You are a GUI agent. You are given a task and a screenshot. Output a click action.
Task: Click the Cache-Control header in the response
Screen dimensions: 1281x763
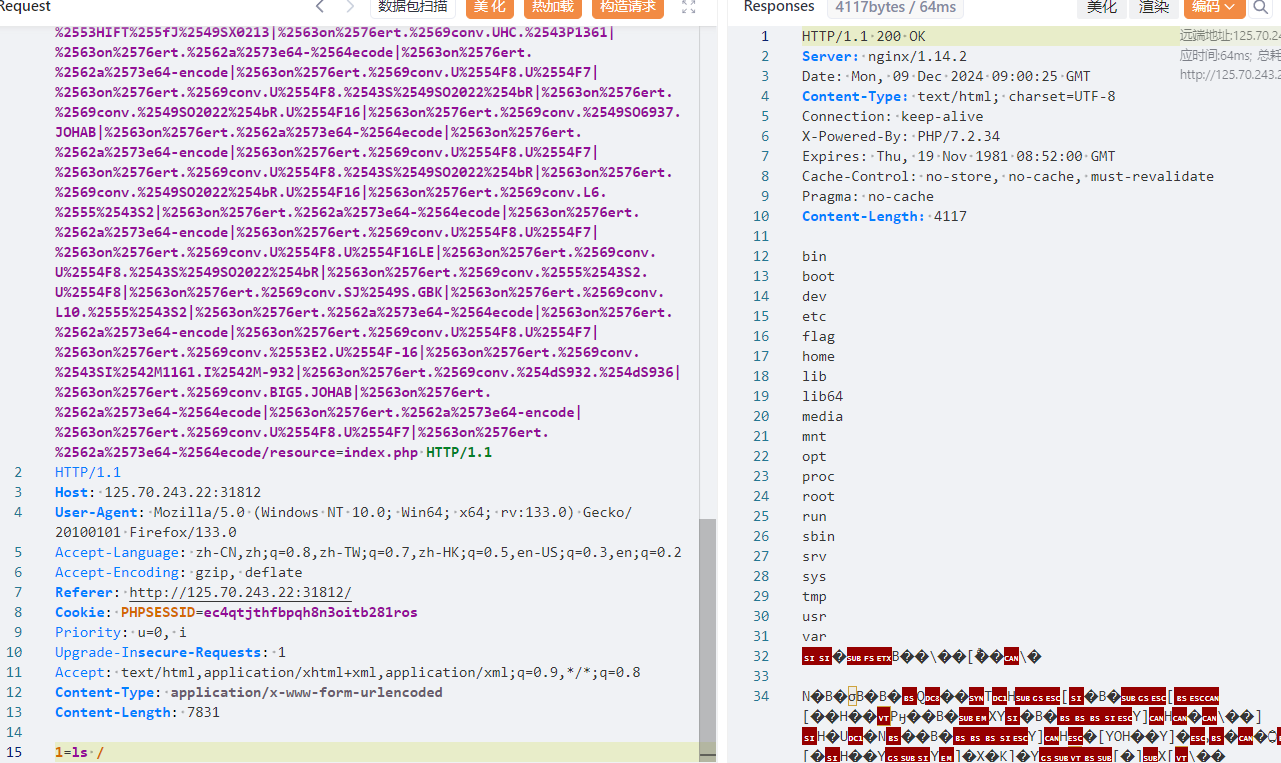[1008, 176]
